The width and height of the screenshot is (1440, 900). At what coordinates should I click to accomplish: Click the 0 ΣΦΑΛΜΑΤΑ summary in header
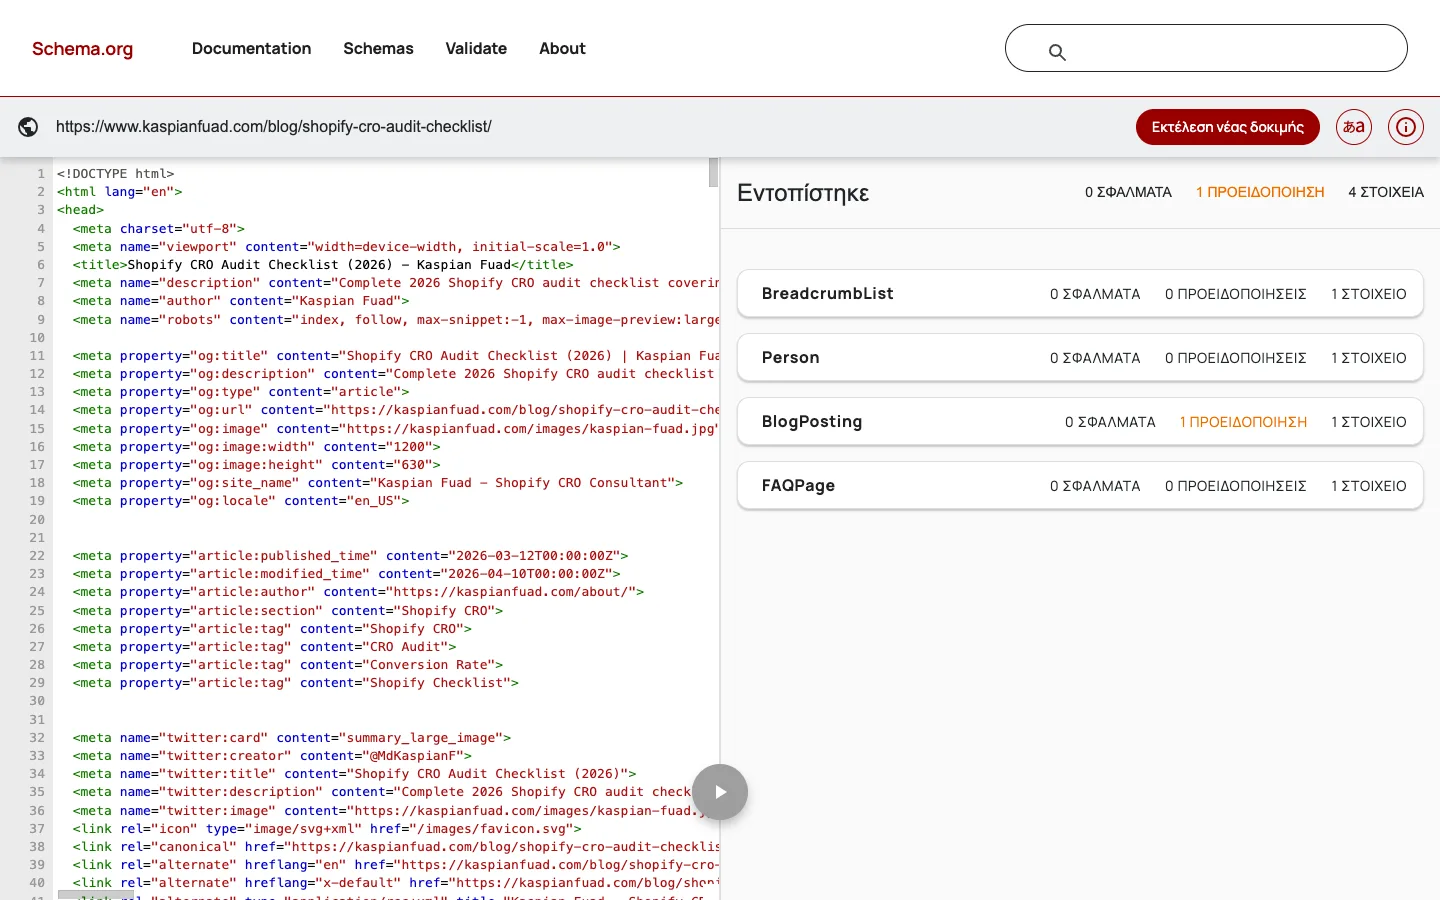[1128, 192]
